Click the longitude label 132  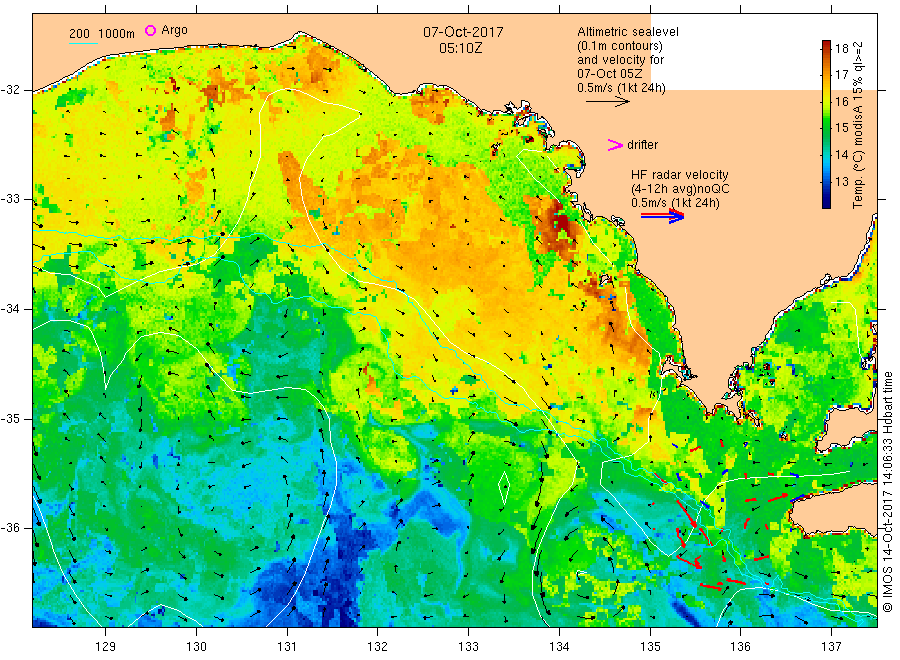pyautogui.click(x=378, y=646)
